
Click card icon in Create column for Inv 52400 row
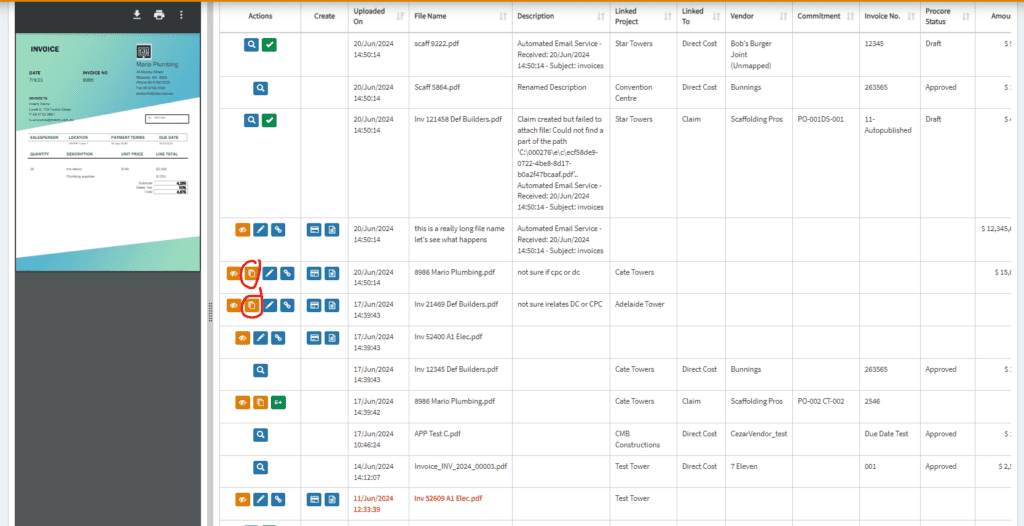tap(314, 338)
